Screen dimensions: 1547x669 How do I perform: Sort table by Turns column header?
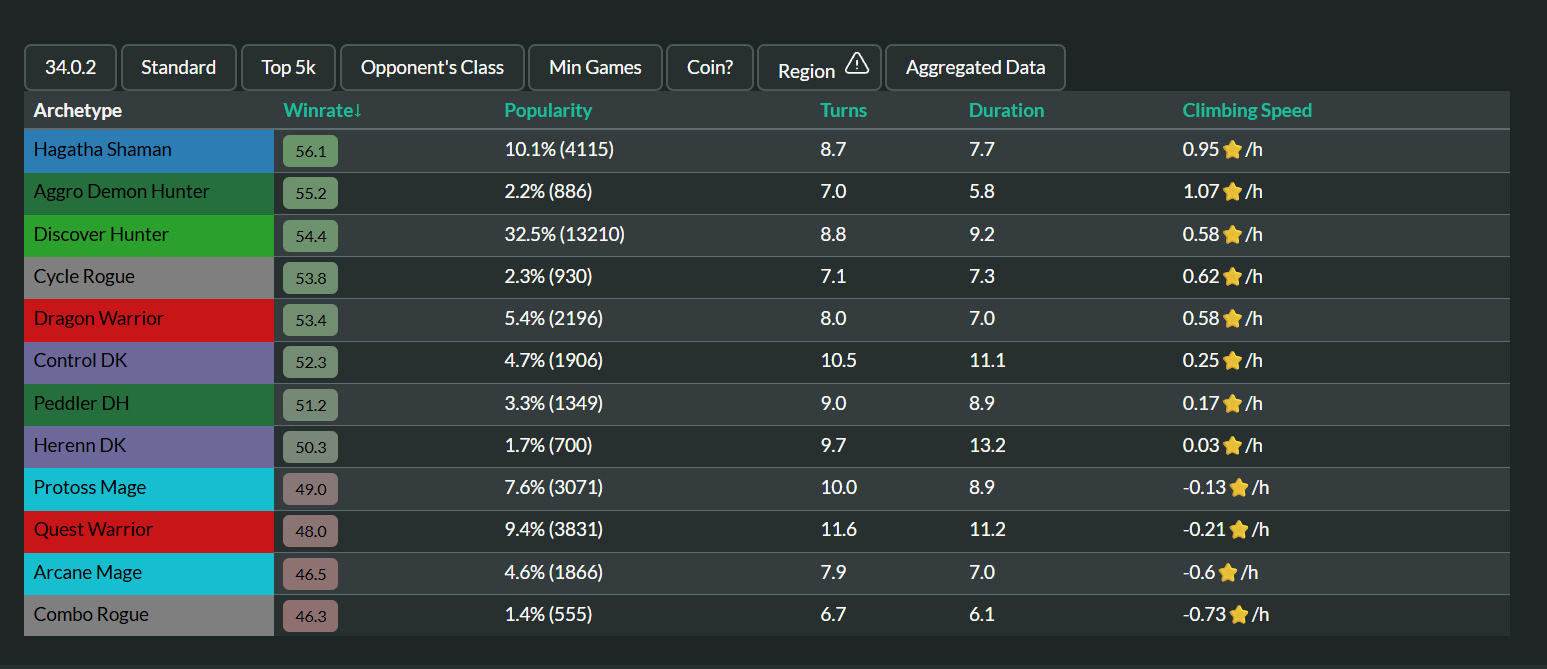click(843, 111)
